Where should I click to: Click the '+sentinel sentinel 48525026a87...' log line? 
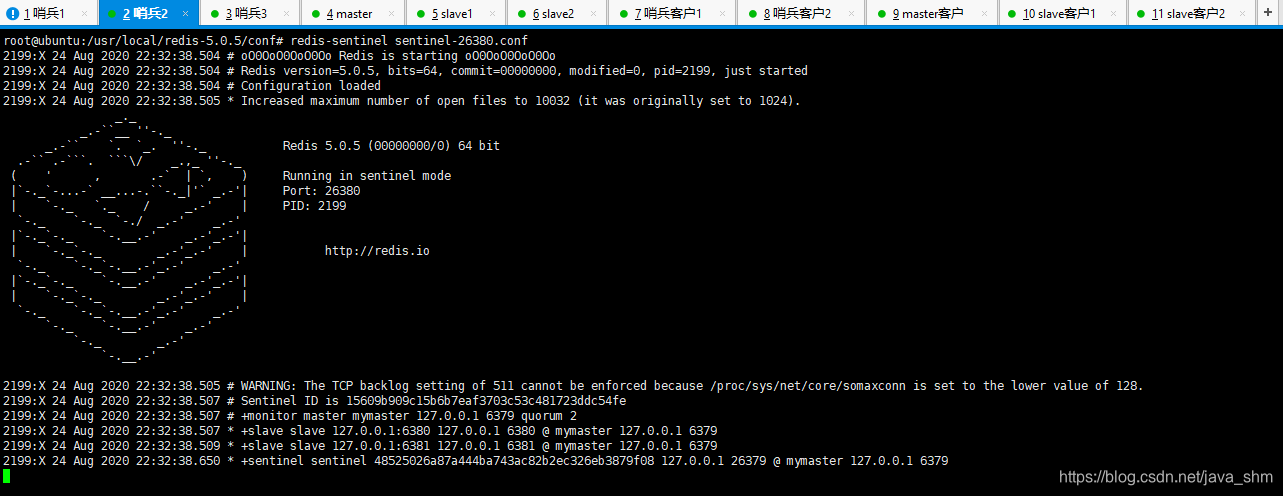point(475,461)
